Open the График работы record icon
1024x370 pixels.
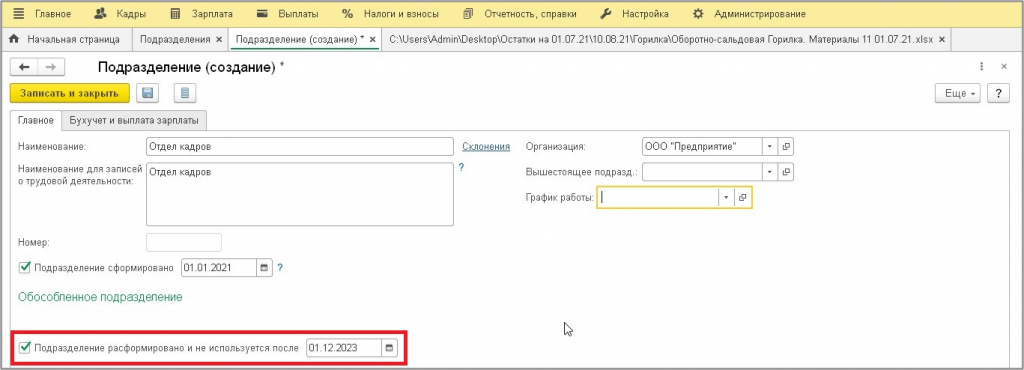tap(743, 197)
